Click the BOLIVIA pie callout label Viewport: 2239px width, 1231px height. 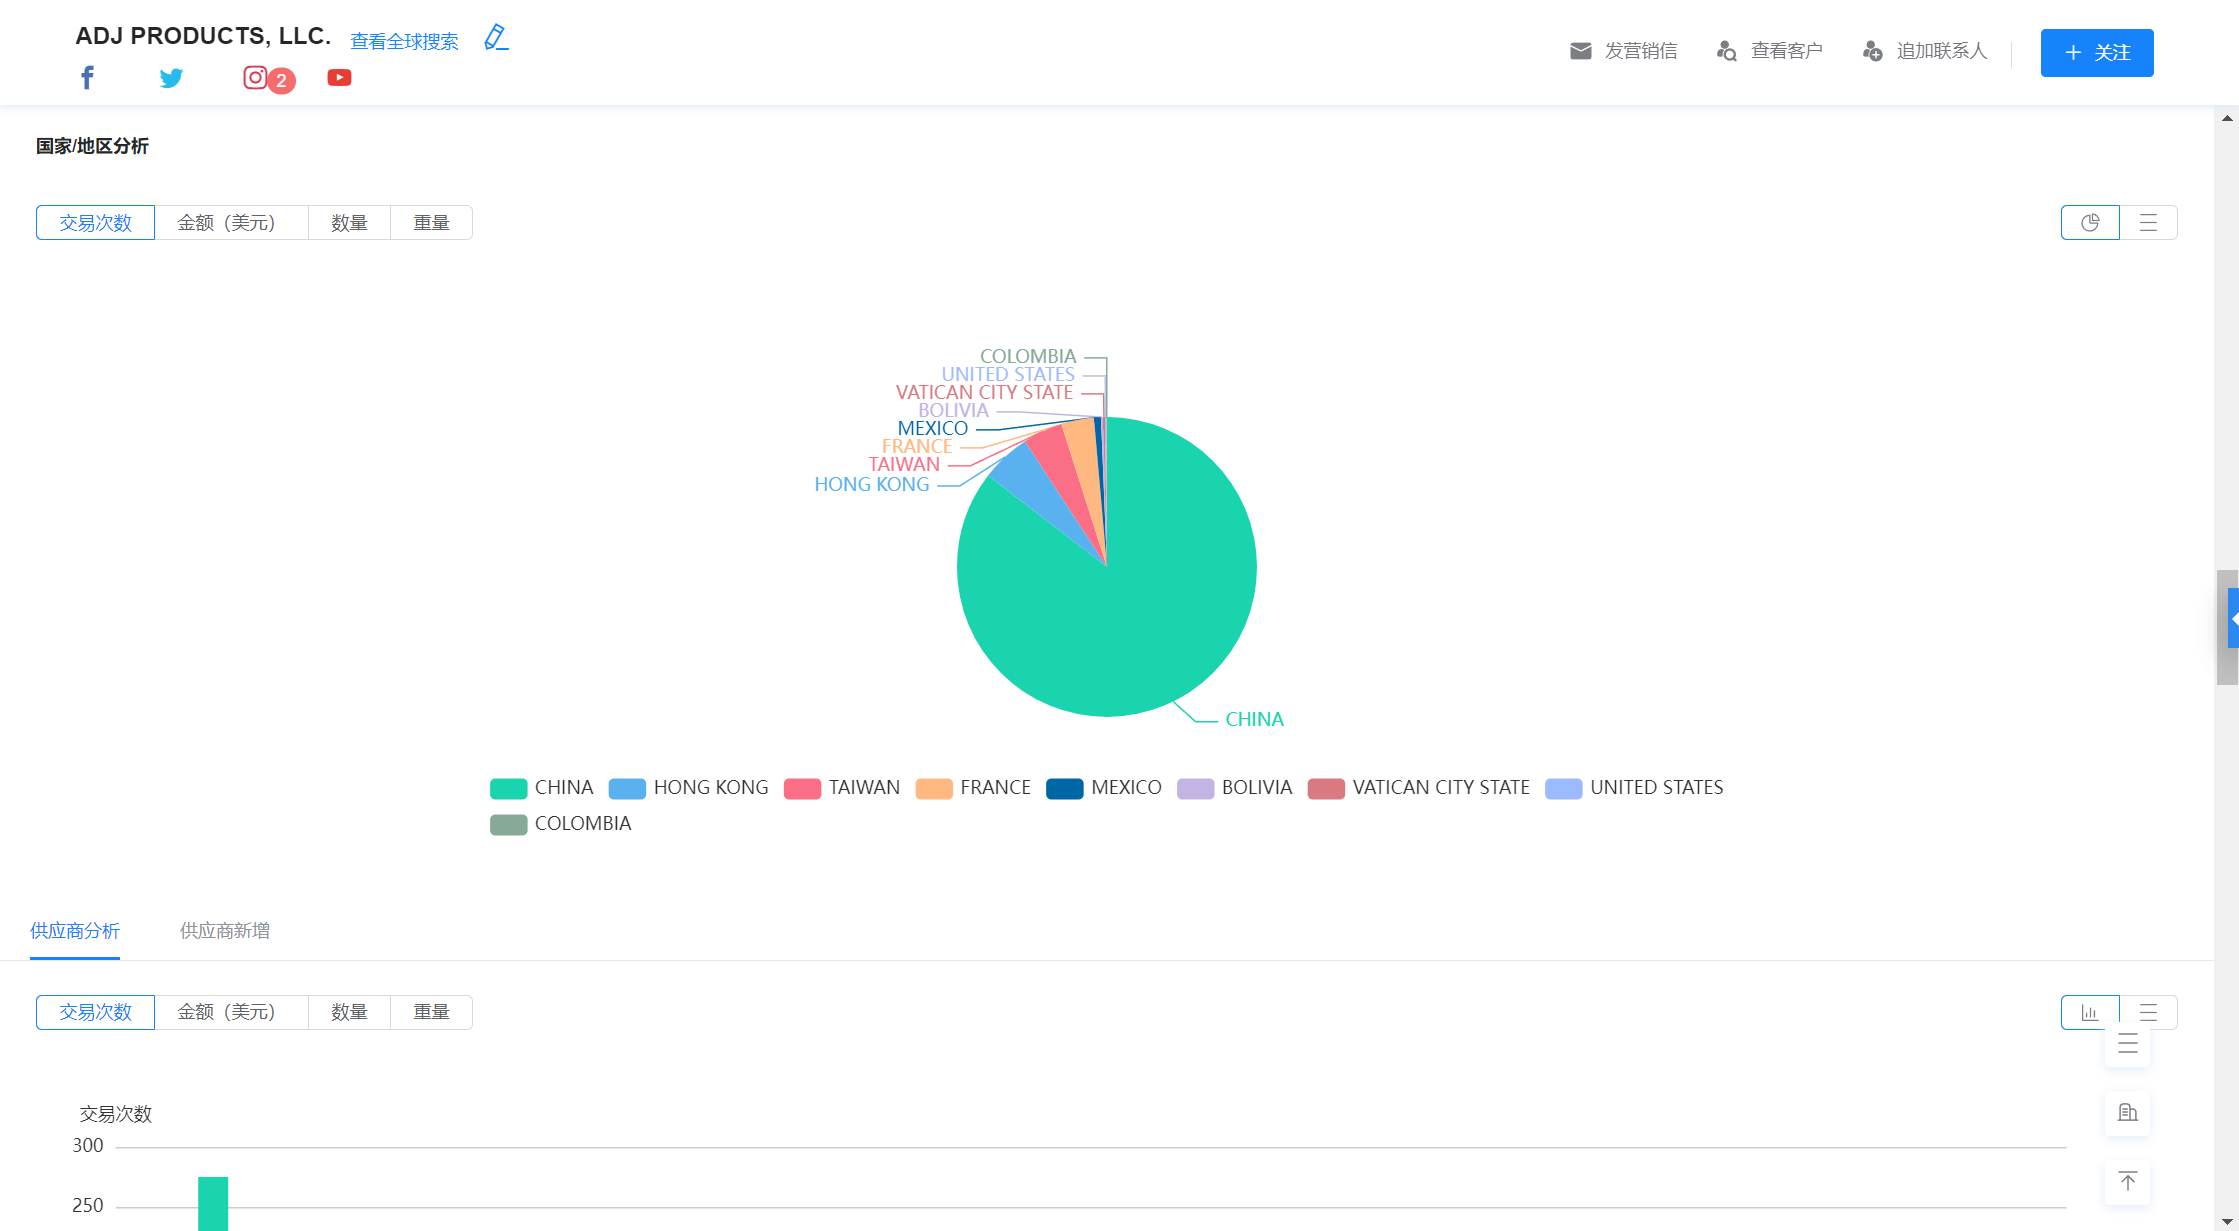953,411
